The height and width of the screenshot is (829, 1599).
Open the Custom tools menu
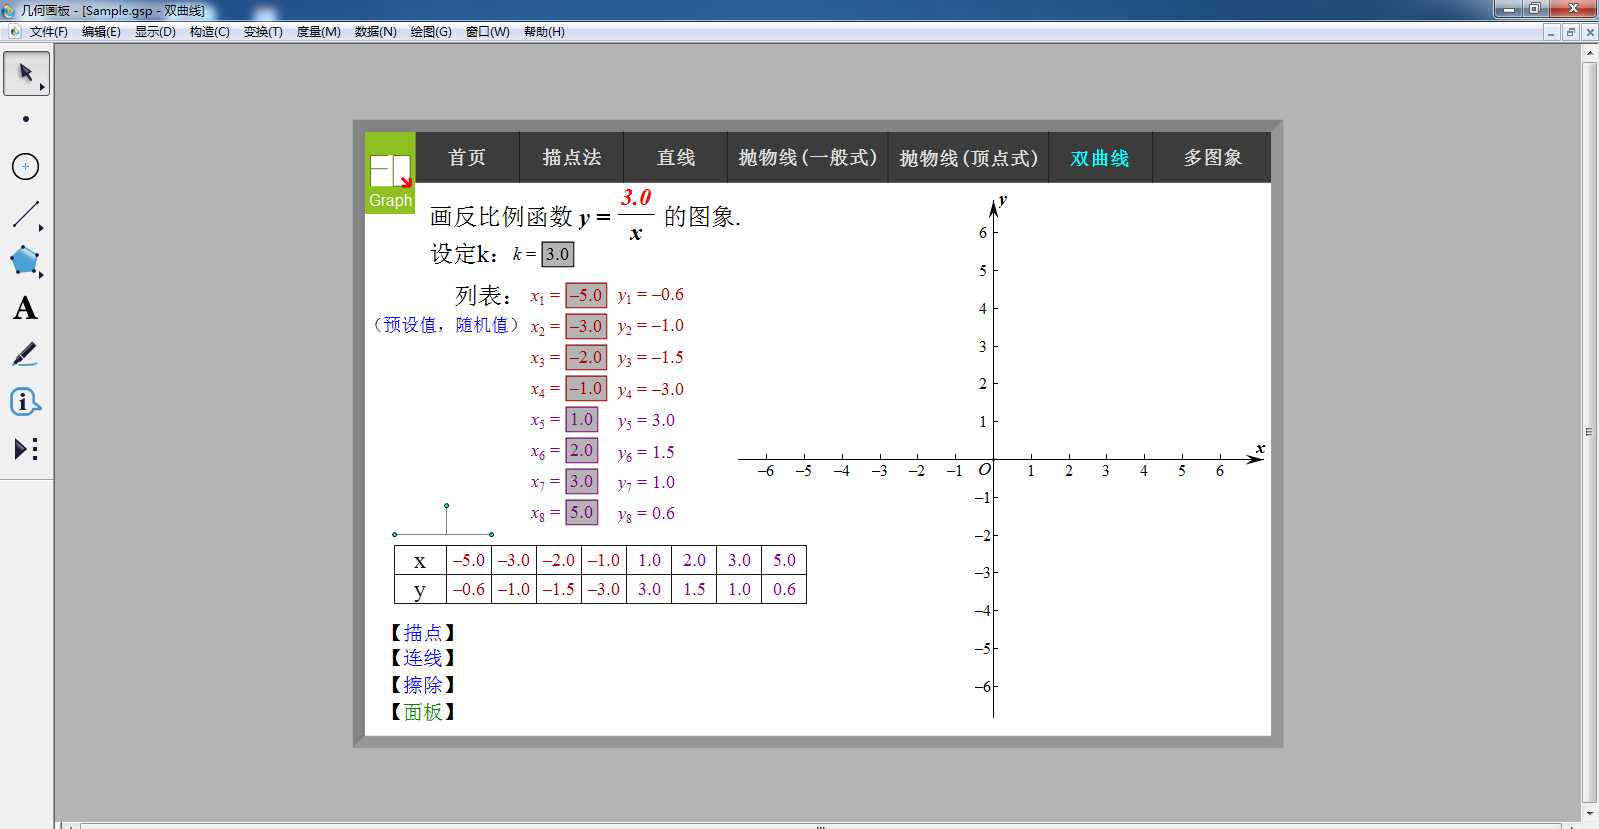[26, 449]
